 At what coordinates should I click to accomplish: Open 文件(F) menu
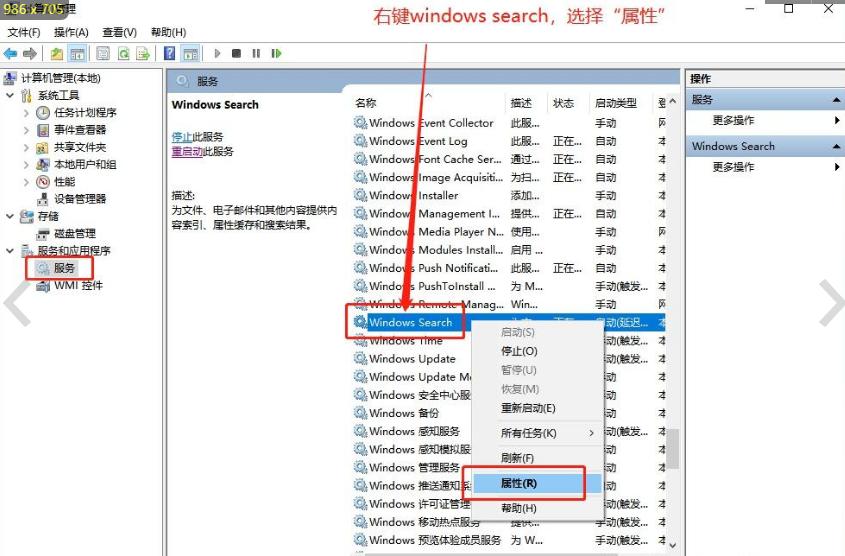24,32
